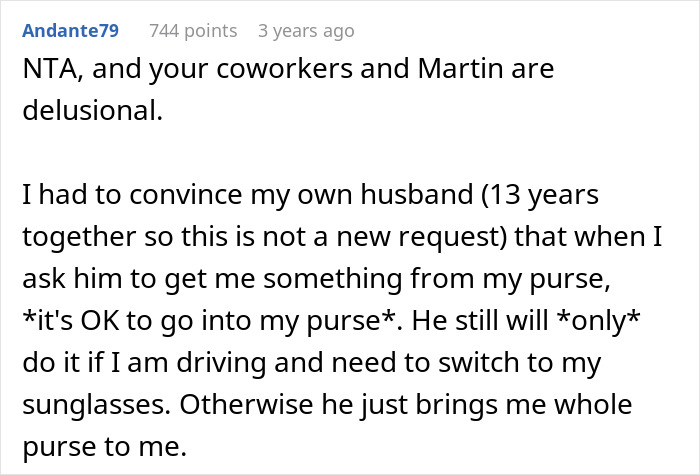Viewport: 700px width, 475px height.
Task: Click the 744 points score
Action: click(193, 31)
